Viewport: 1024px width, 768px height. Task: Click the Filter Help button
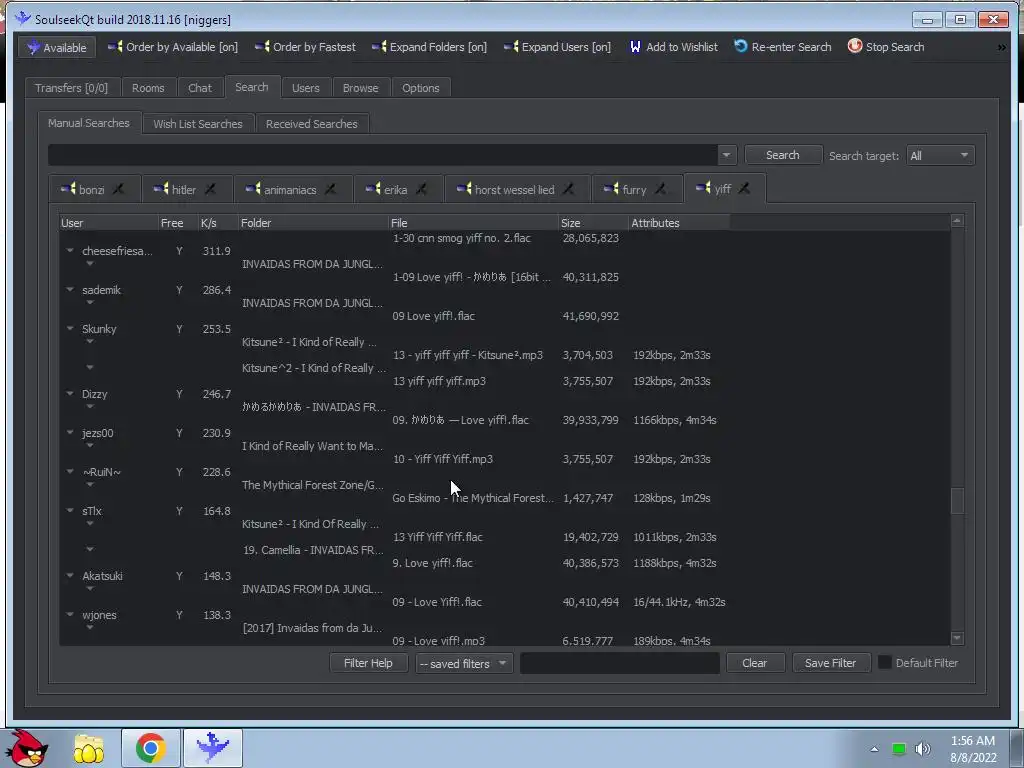(x=368, y=663)
